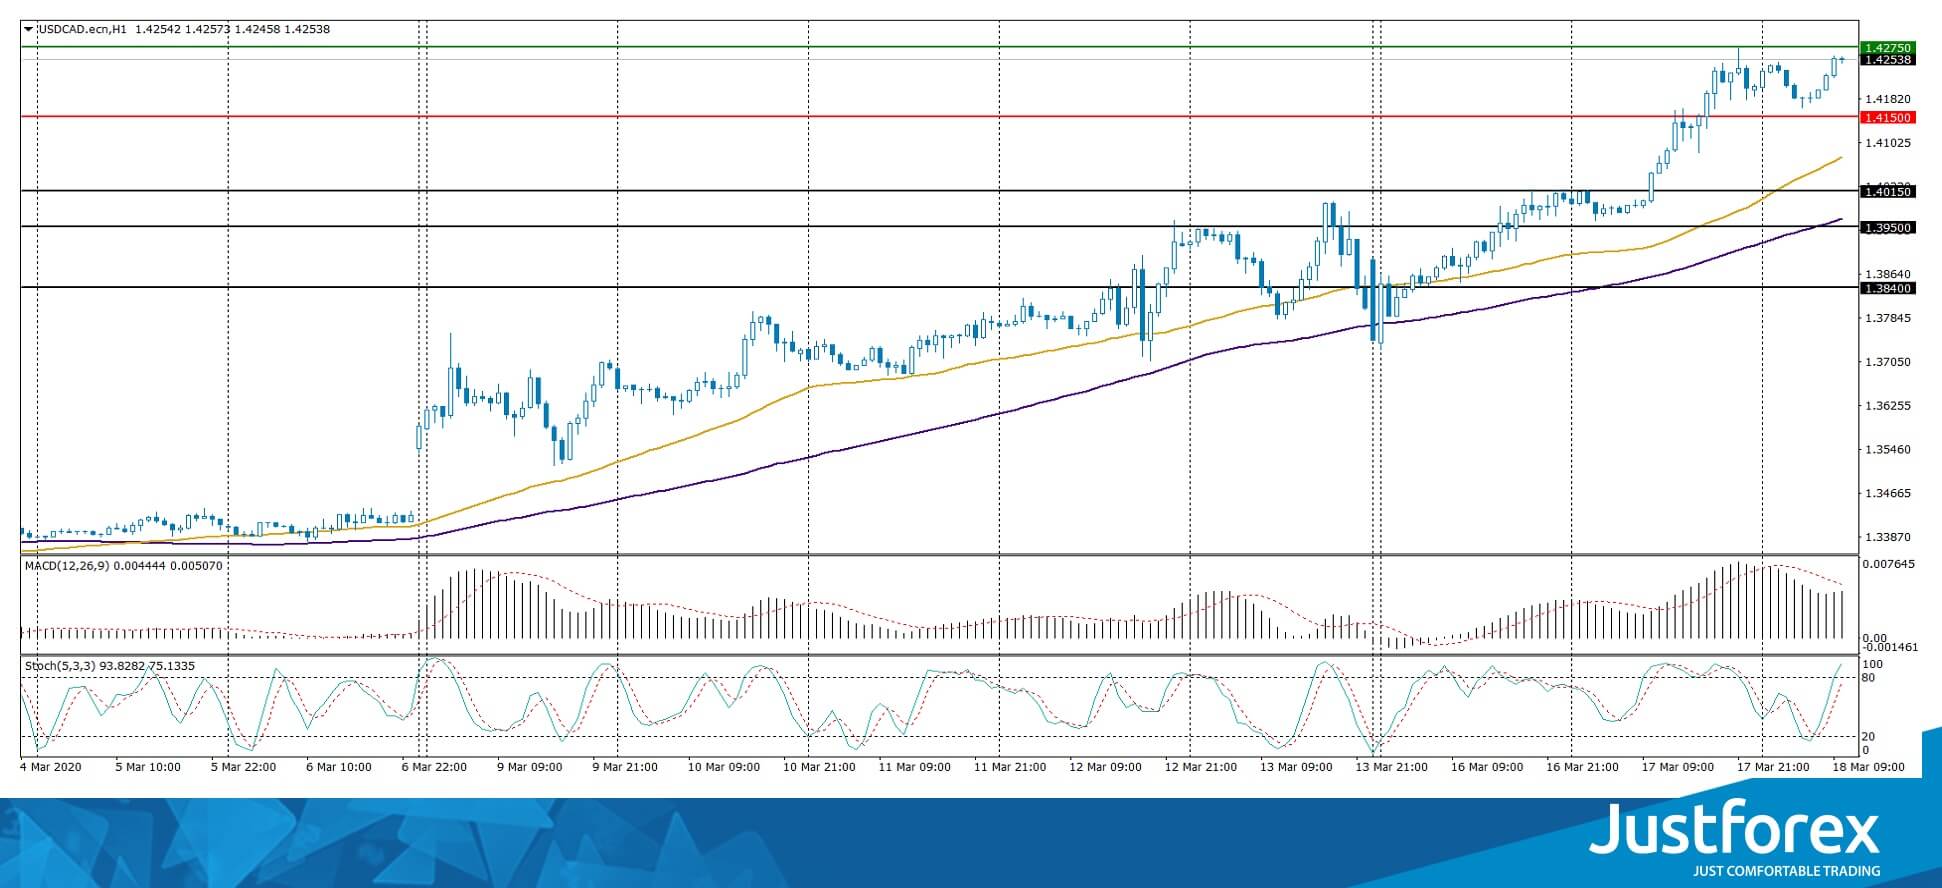1942x888 pixels.
Task: Click the 6 Mar 10:00 time label
Action: click(339, 768)
